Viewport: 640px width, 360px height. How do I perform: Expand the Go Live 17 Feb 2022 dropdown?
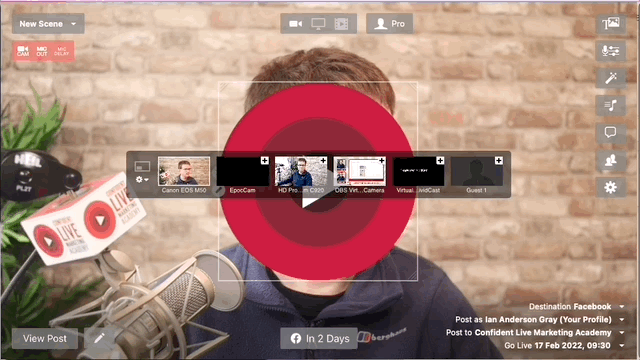[x=622, y=346]
